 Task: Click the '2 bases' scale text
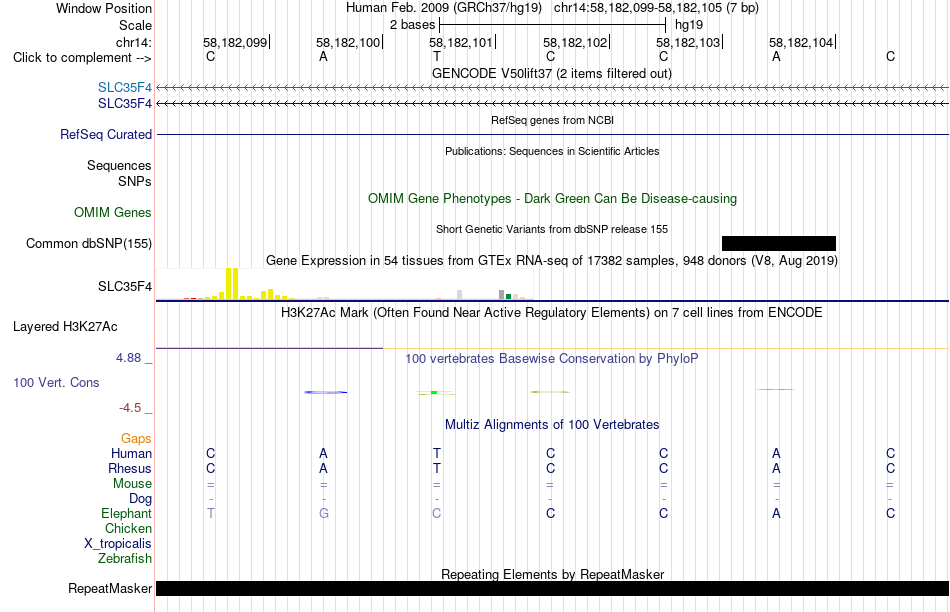(412, 25)
